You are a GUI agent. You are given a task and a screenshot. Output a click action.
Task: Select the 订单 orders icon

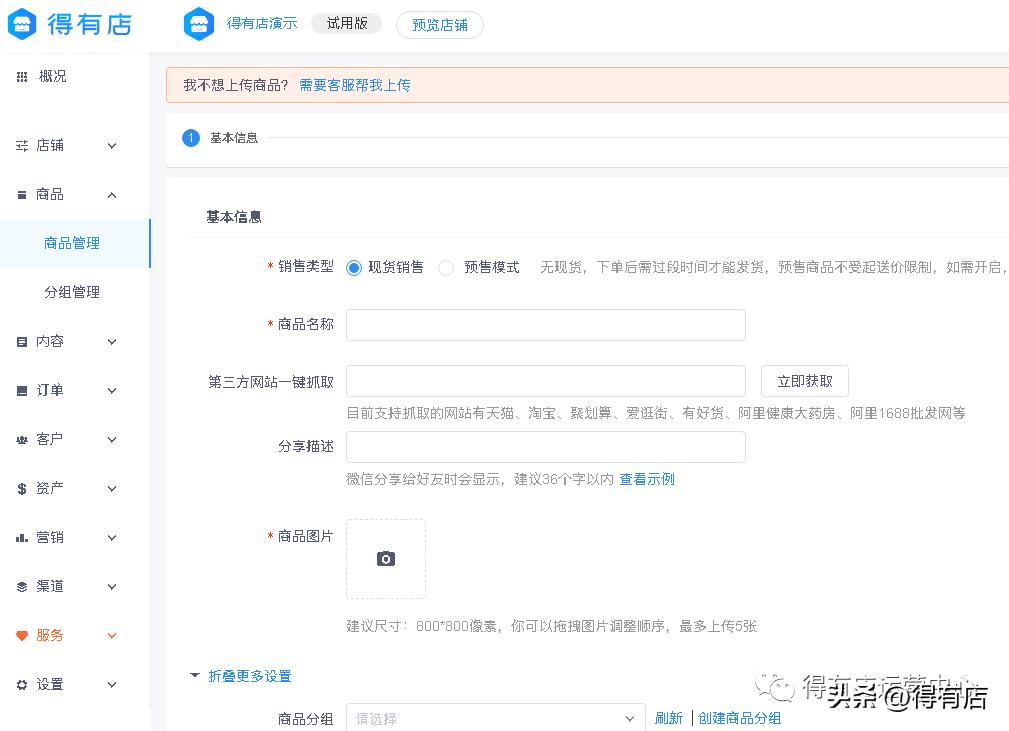22,390
